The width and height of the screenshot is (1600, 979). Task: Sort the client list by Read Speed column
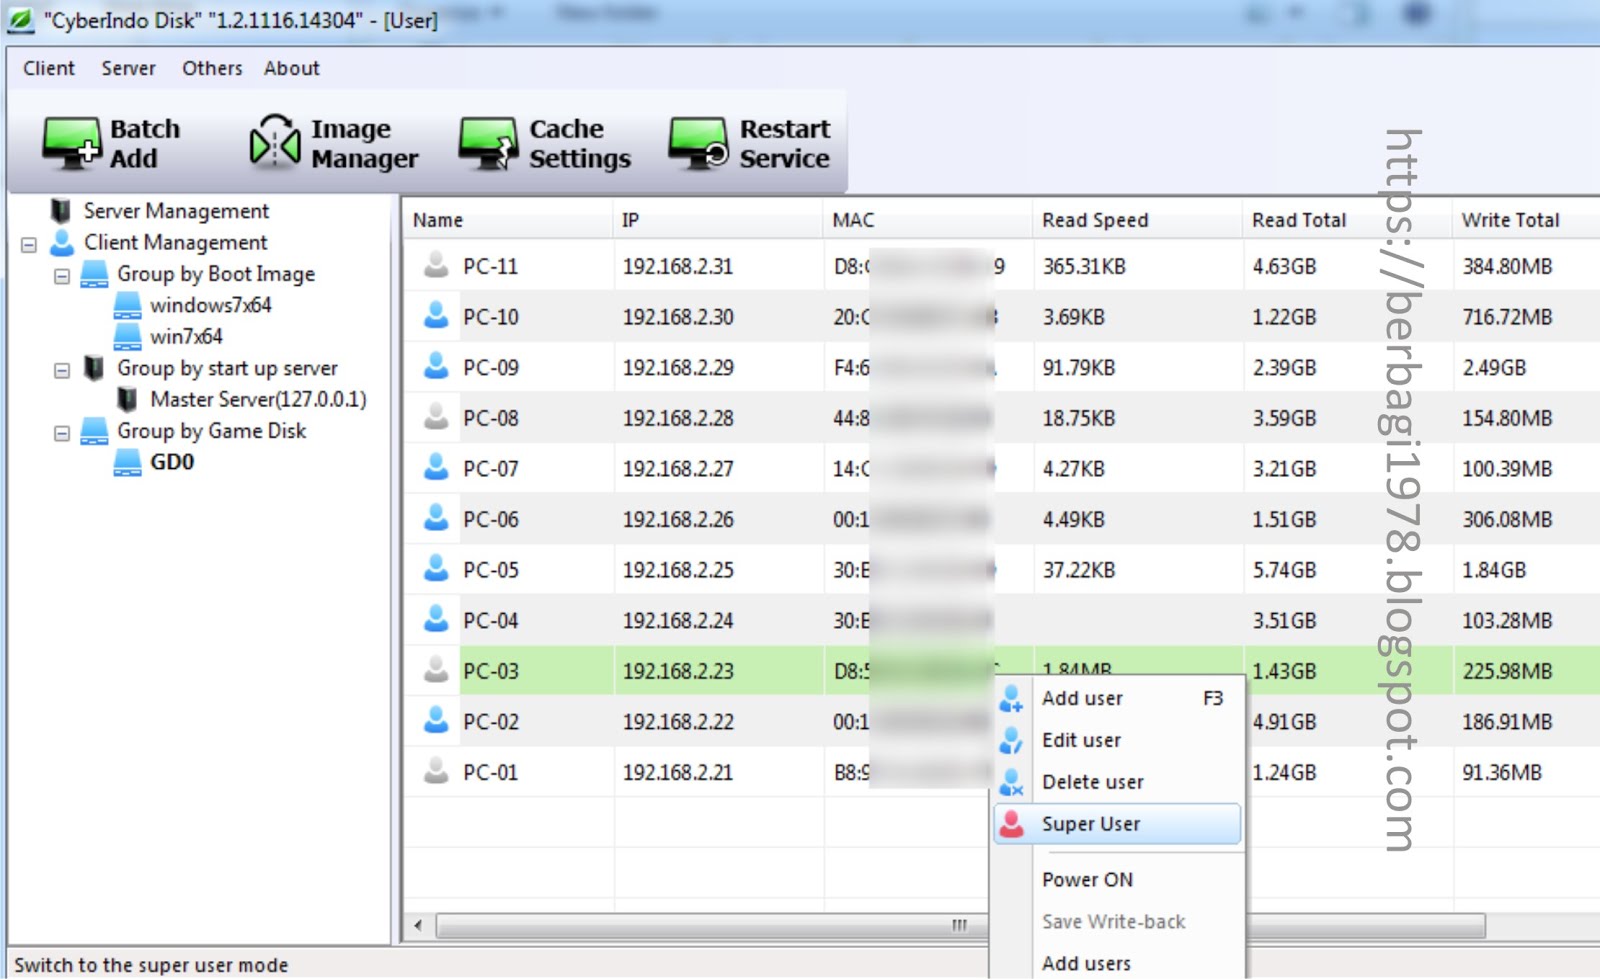[1138, 220]
